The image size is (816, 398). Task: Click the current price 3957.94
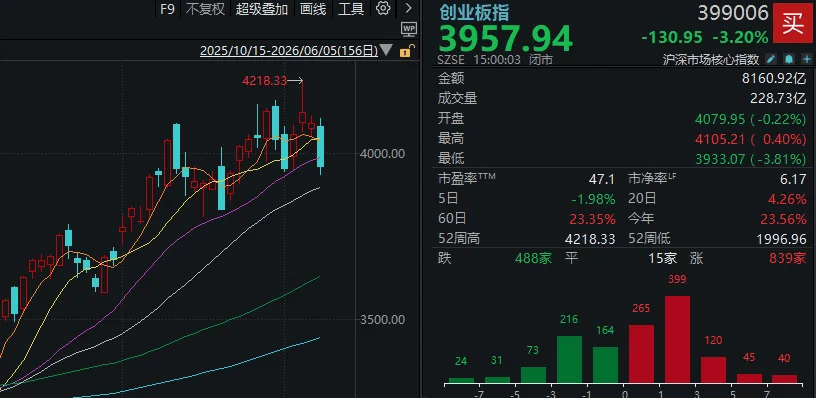pos(505,38)
